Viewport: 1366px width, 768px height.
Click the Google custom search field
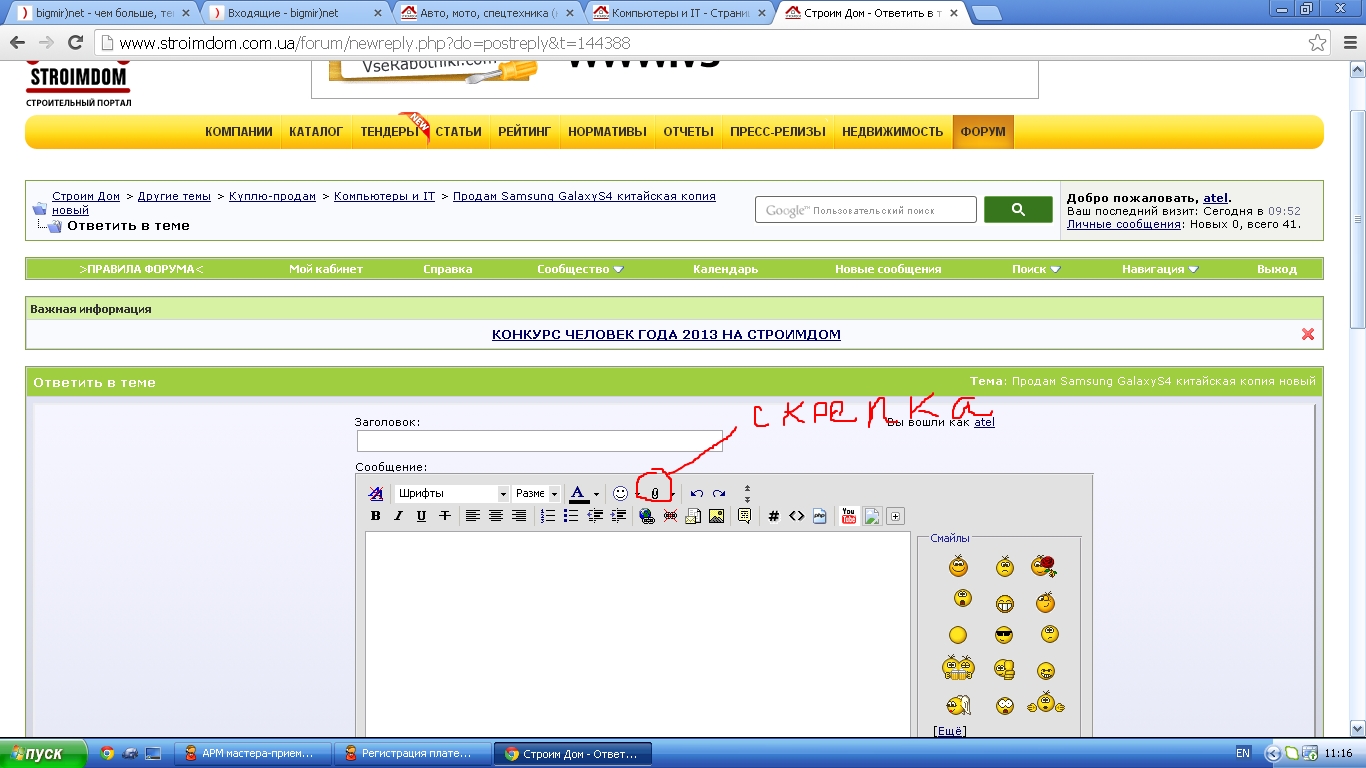(x=866, y=210)
